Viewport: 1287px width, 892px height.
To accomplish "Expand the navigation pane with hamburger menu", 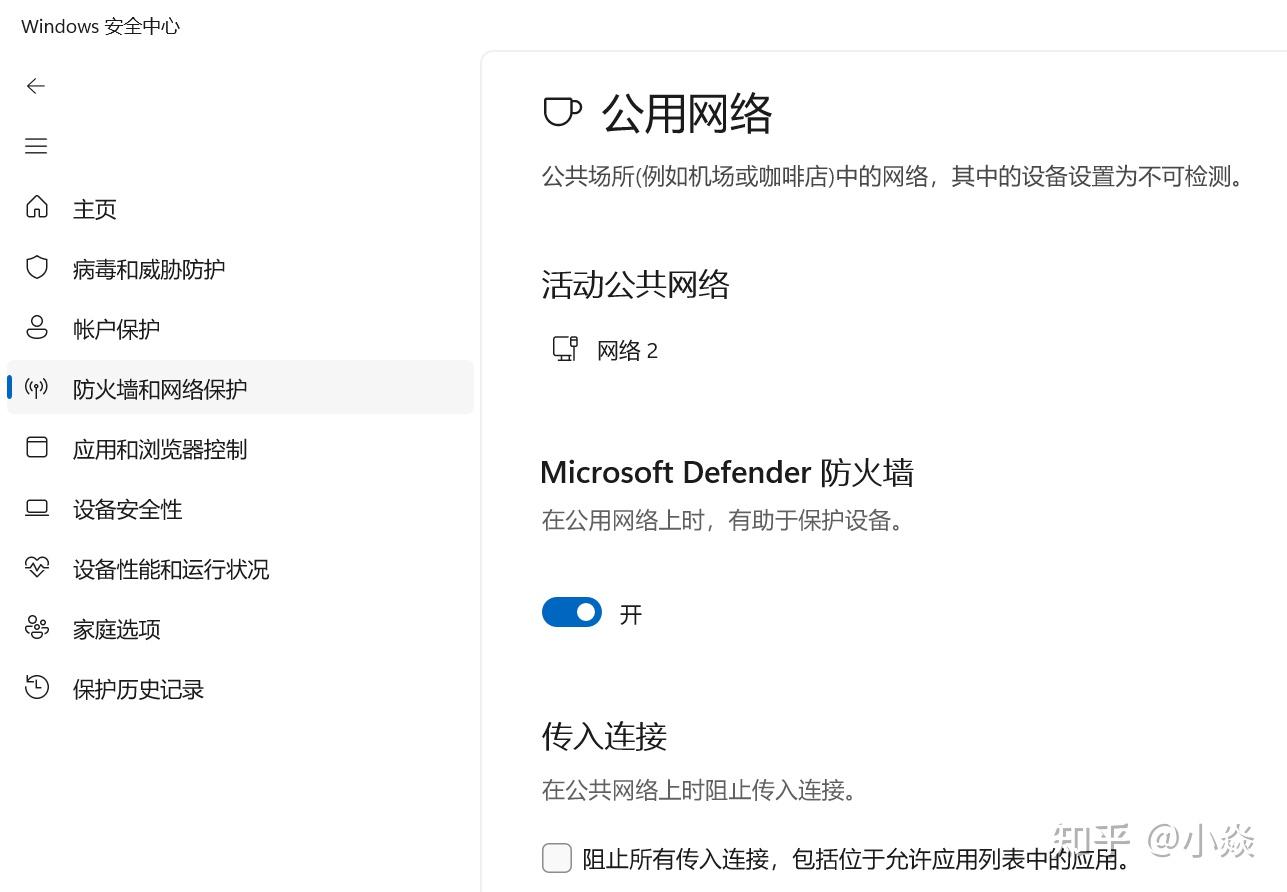I will tap(35, 146).
